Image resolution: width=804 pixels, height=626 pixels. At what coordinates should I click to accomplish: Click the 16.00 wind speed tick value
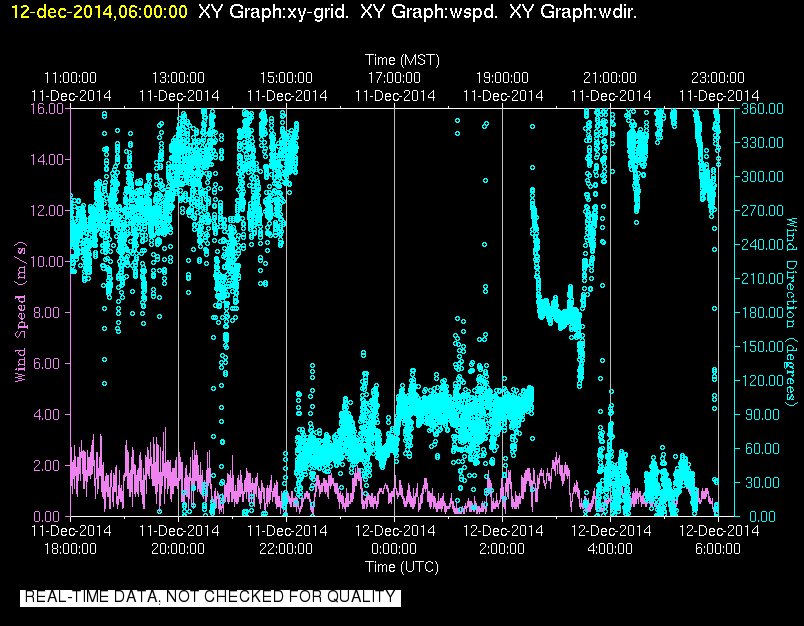pyautogui.click(x=47, y=109)
